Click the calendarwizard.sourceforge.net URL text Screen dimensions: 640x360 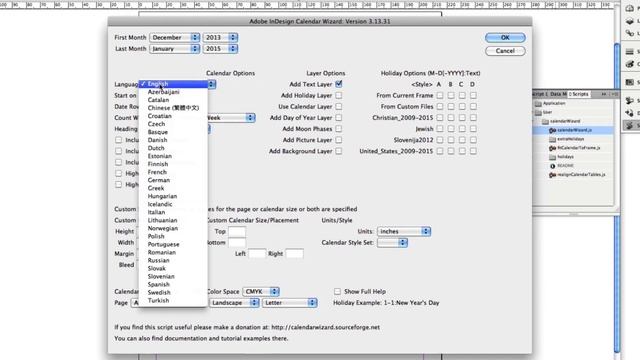(325, 327)
